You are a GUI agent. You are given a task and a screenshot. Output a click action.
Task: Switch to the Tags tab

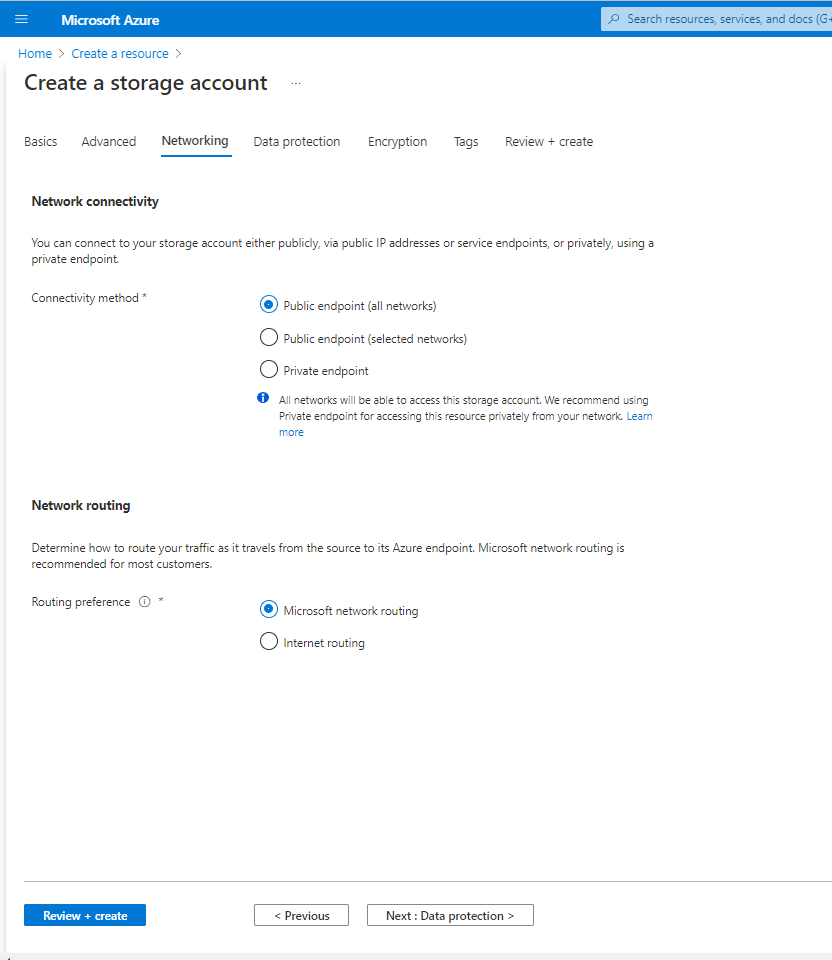pos(466,142)
